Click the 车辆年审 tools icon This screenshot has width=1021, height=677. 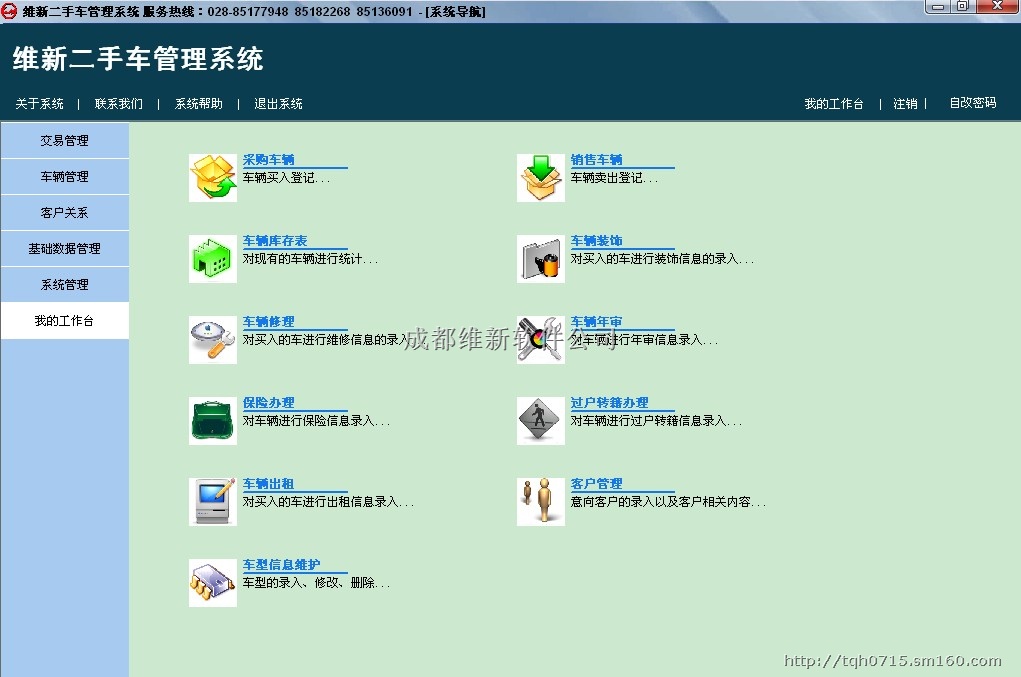(x=540, y=340)
